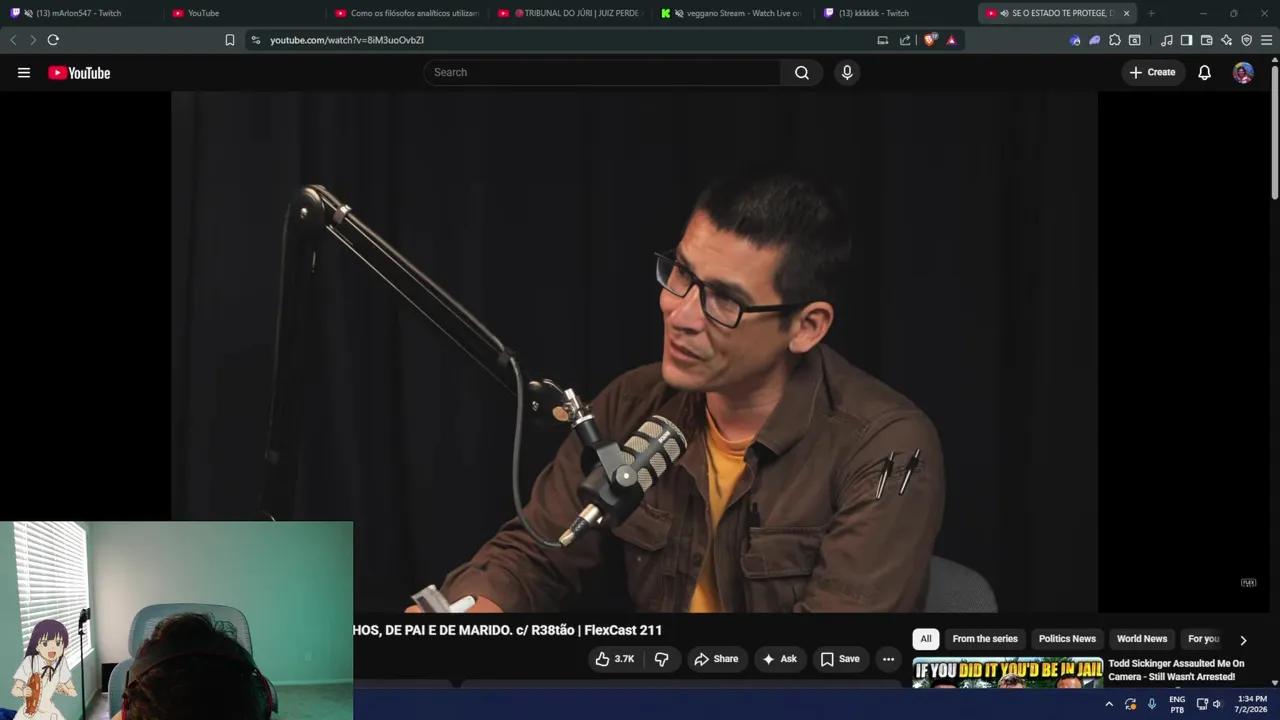Open the clock showing 1:34 PM
The height and width of the screenshot is (720, 1280).
tap(1251, 704)
